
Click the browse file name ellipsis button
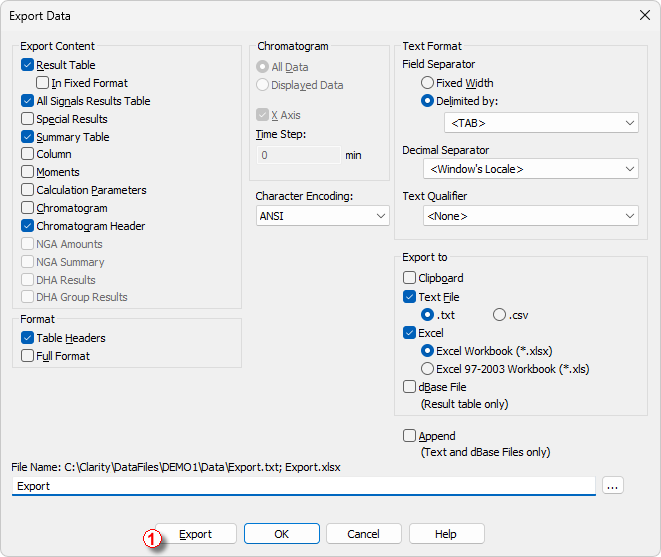(613, 486)
